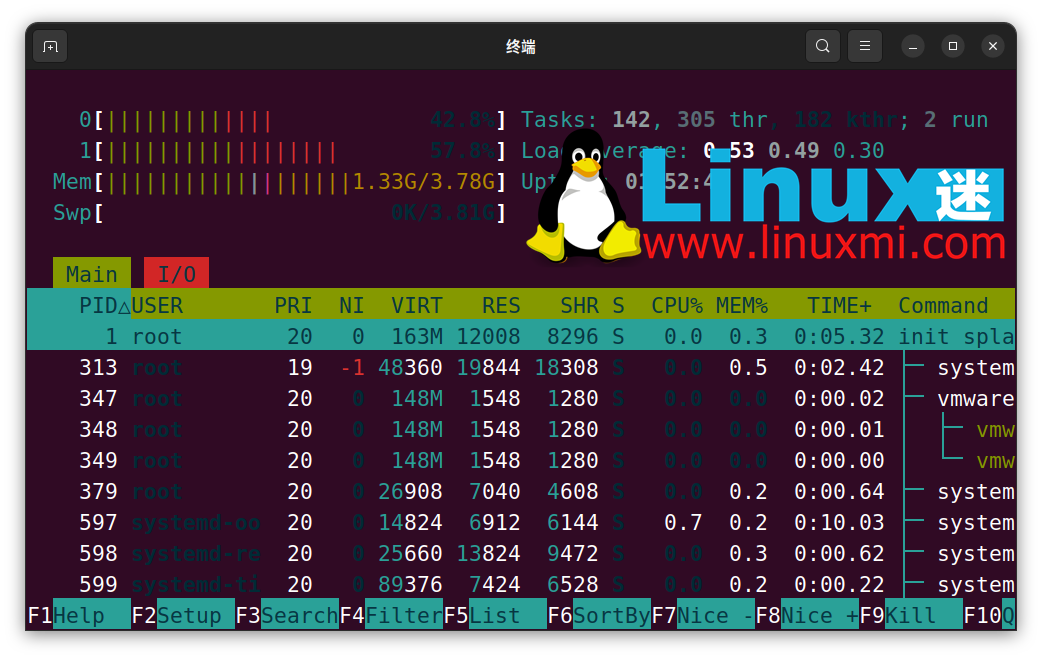Close the terminal window
1042x659 pixels.
pyautogui.click(x=993, y=47)
